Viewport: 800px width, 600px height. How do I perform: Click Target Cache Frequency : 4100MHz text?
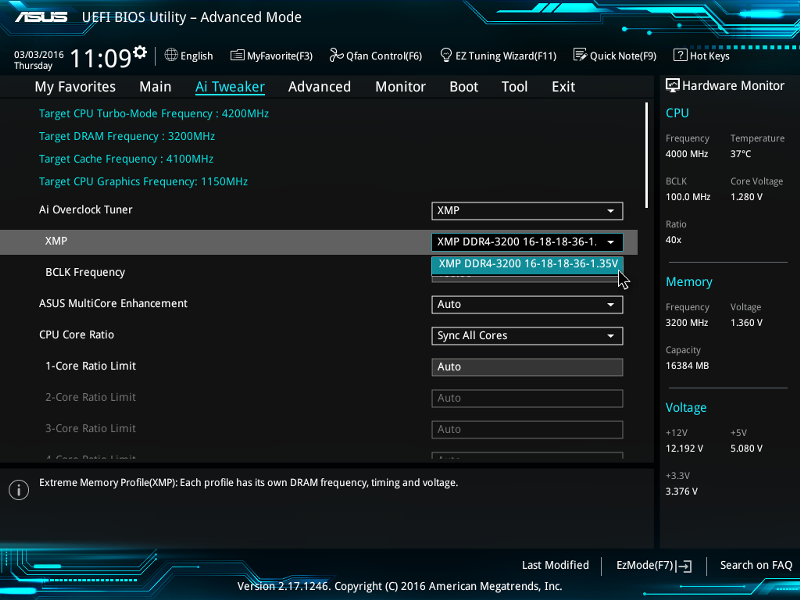tap(126, 159)
